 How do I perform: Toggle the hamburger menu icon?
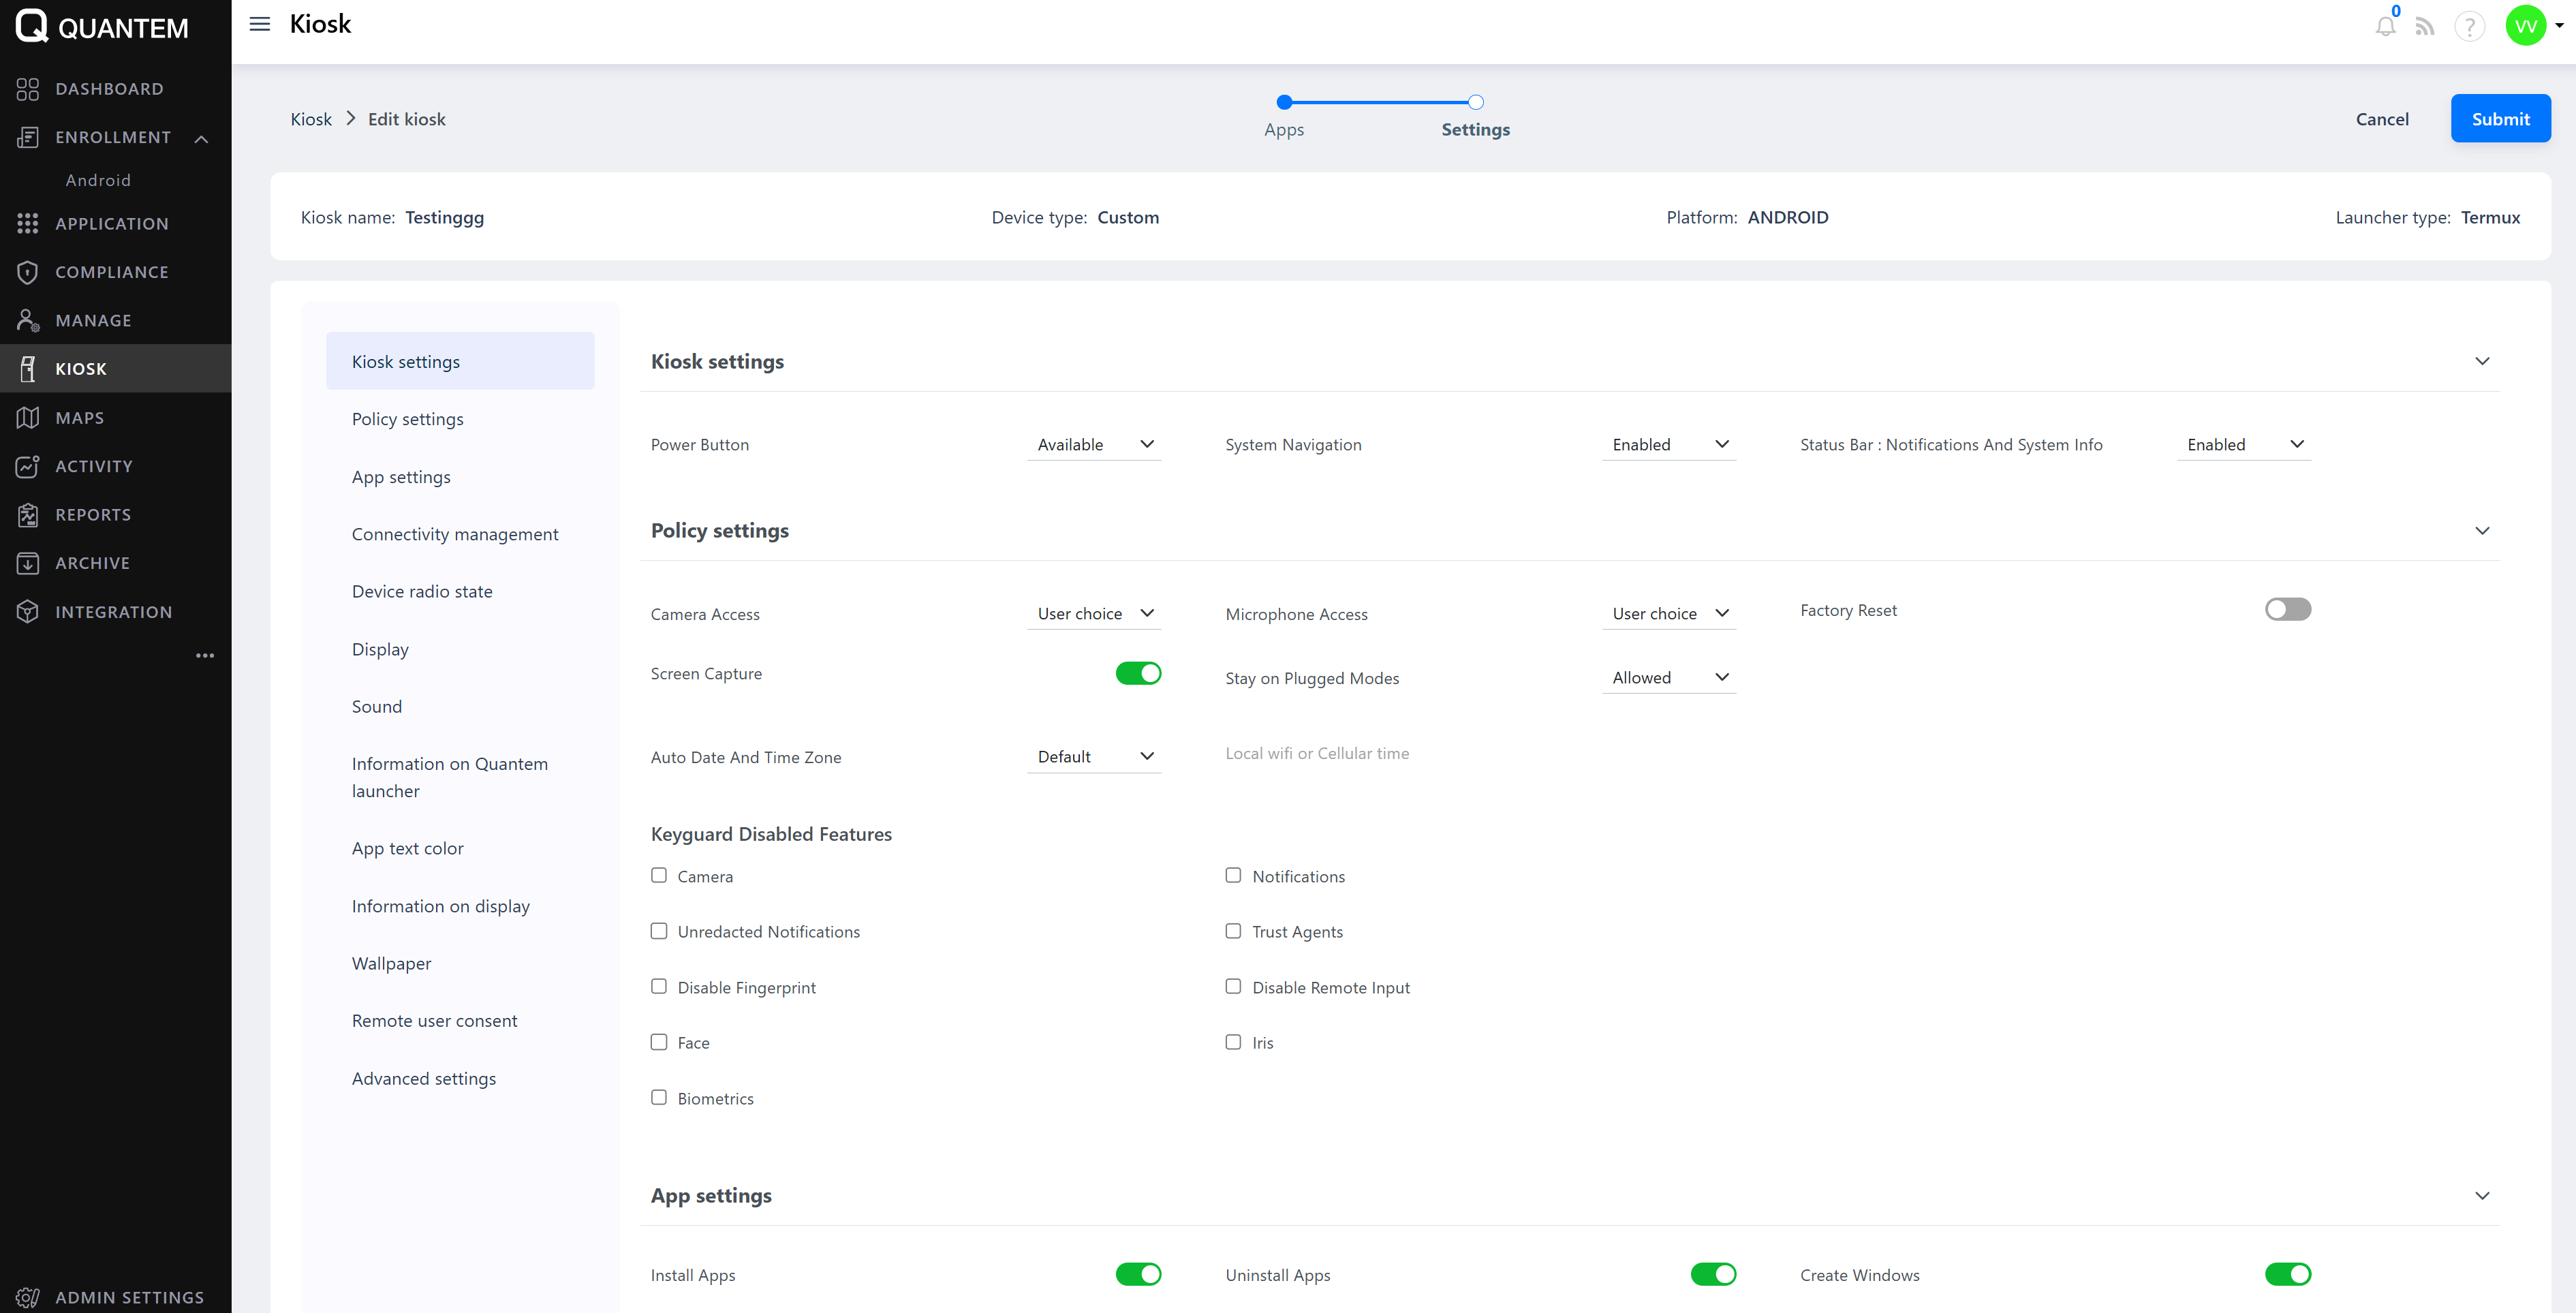pos(260,24)
